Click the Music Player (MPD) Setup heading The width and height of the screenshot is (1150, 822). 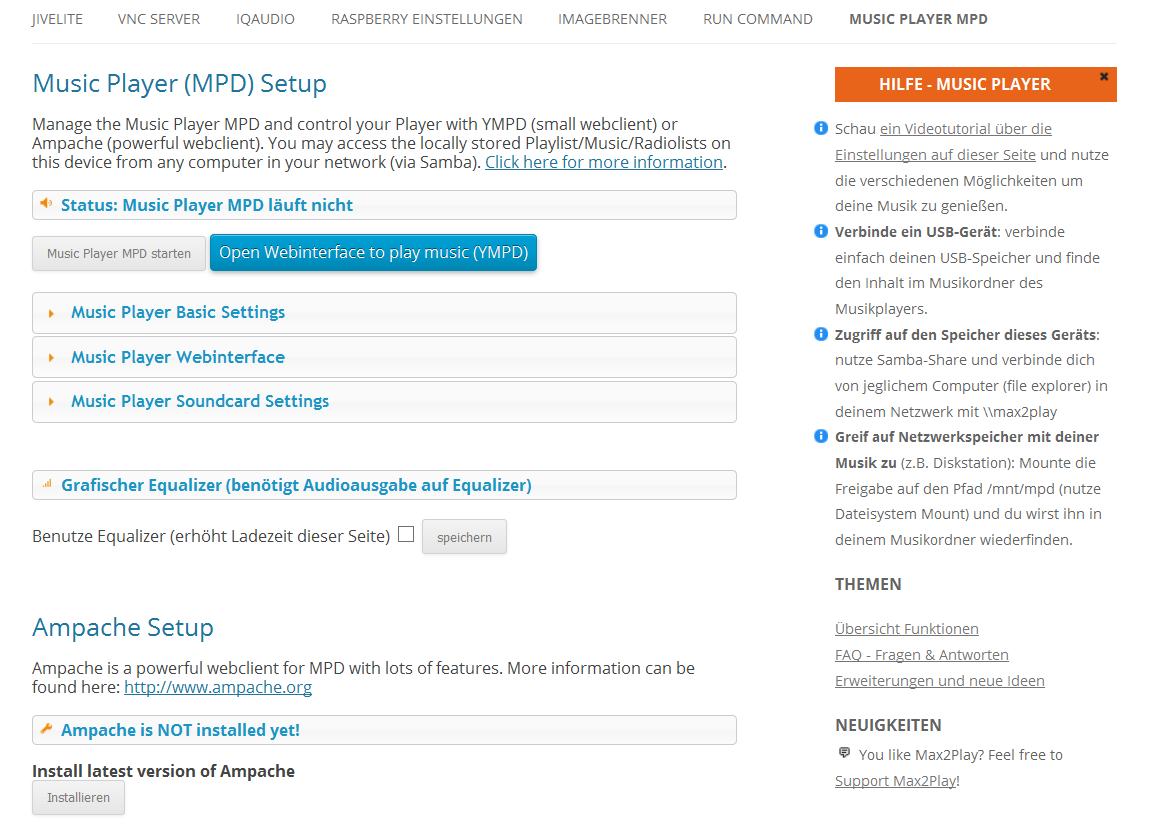coord(180,84)
